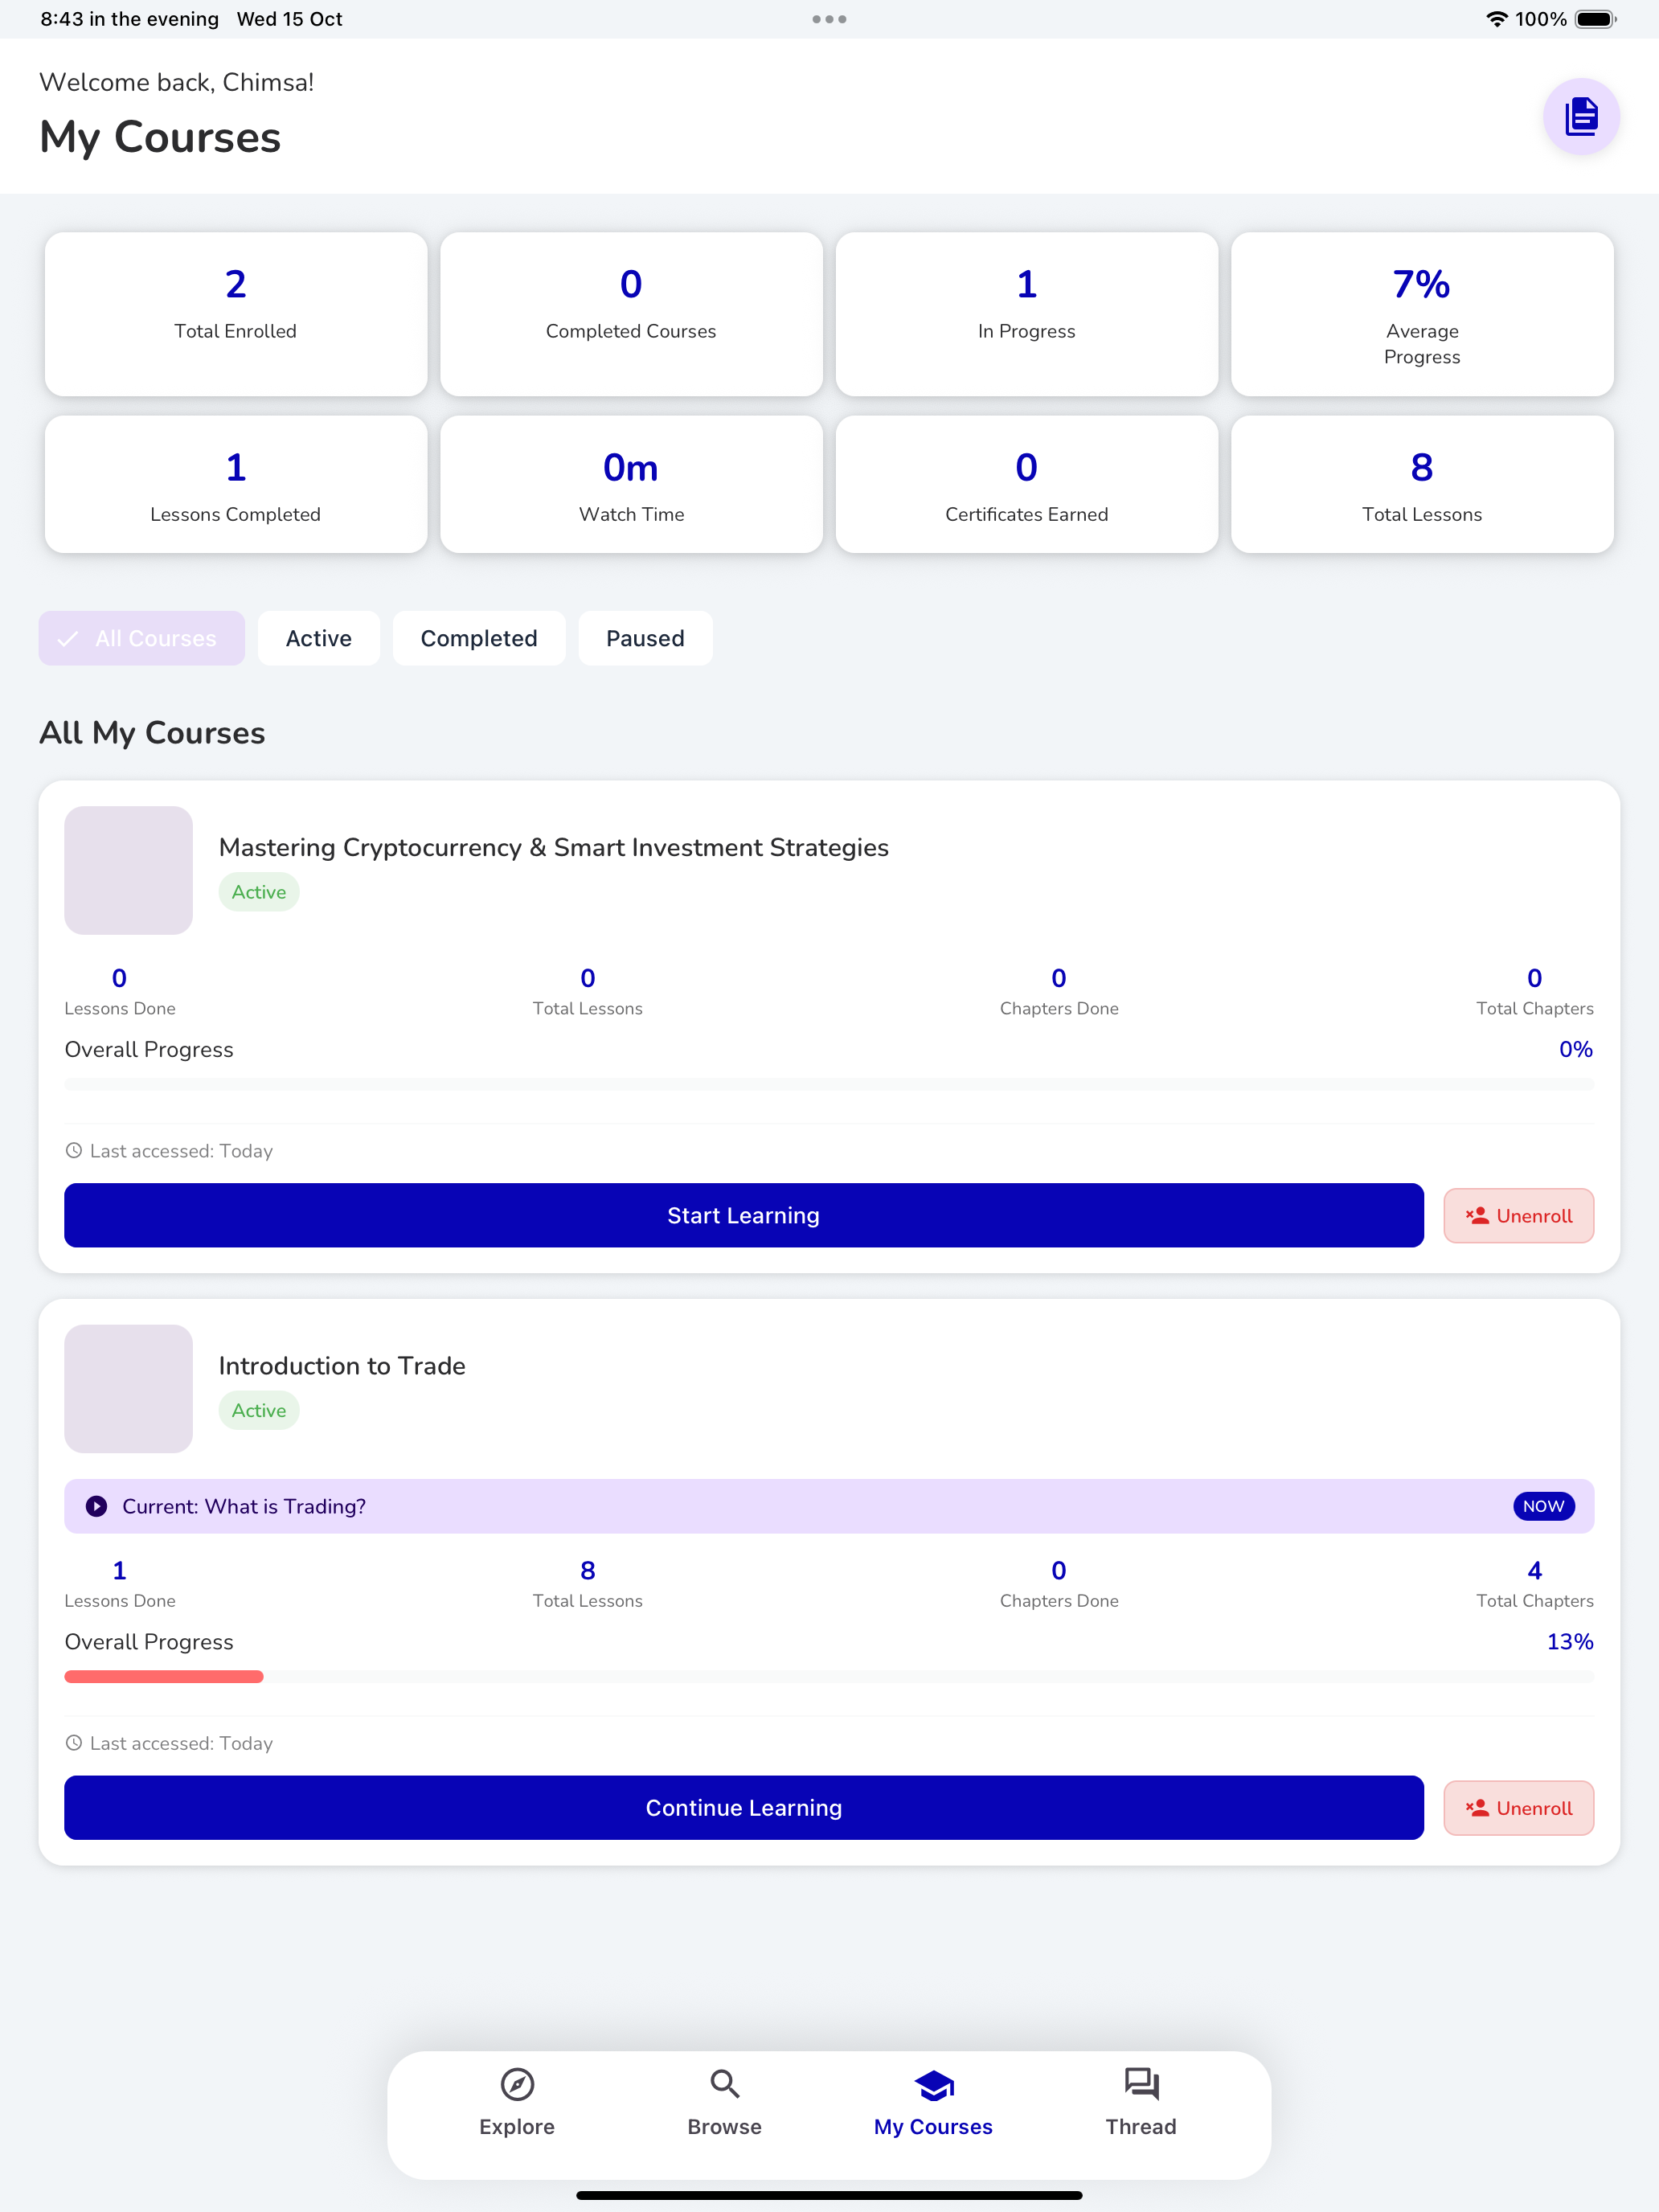Select the Completed filter chip

pos(479,638)
